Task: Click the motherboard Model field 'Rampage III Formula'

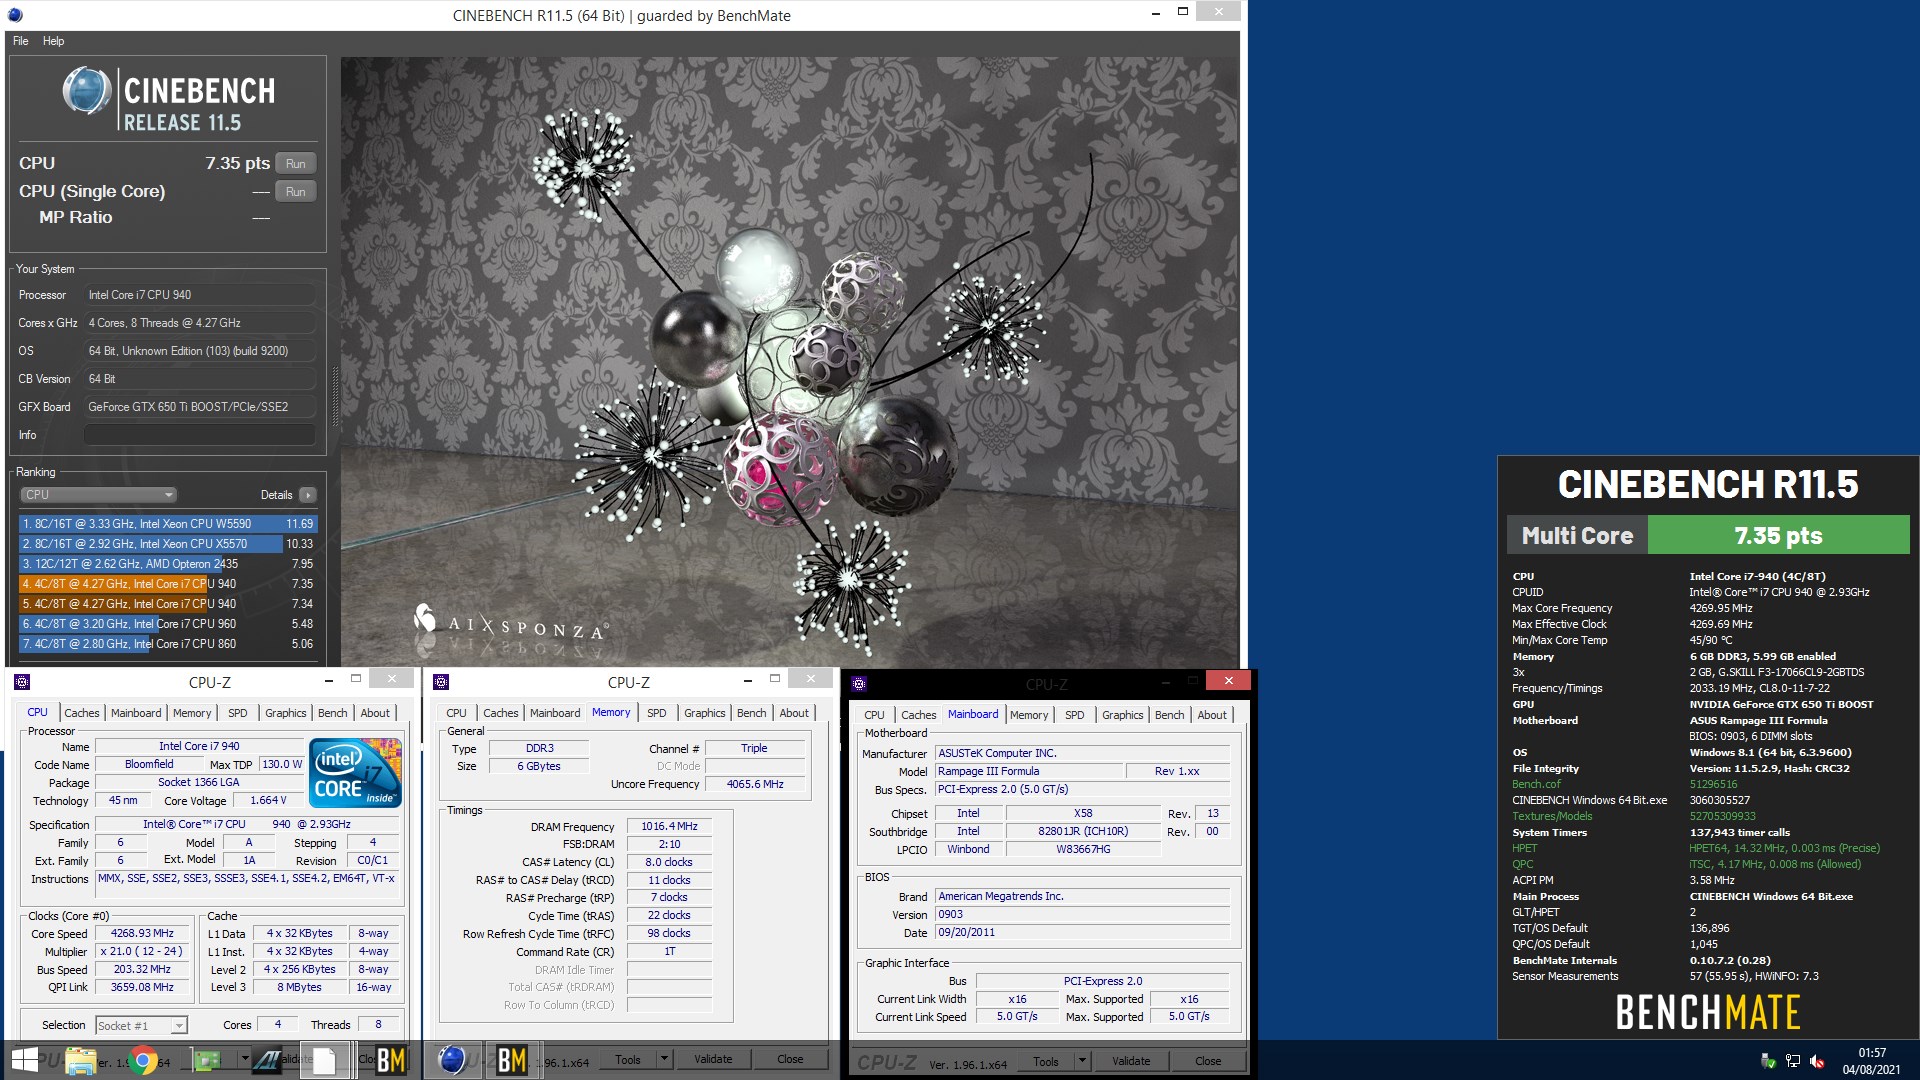Action: click(1028, 771)
